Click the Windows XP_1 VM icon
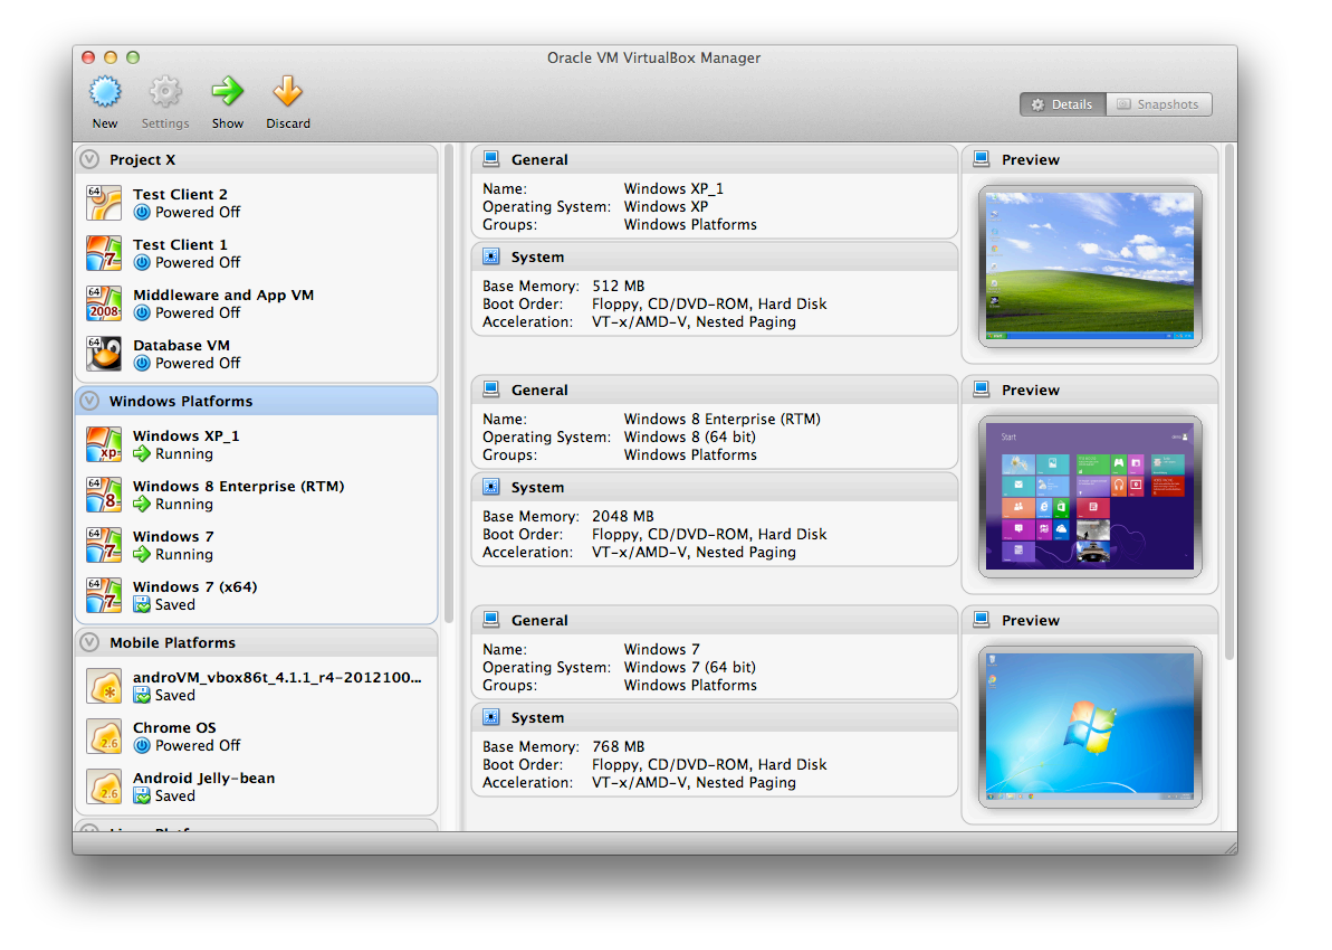This screenshot has width=1332, height=950. tap(104, 444)
